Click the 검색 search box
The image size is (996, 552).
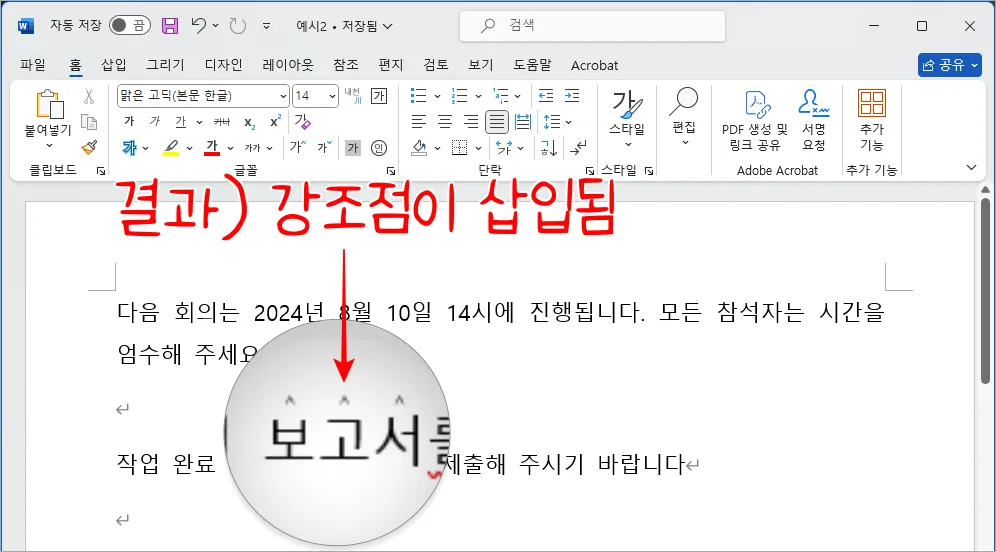pos(592,25)
